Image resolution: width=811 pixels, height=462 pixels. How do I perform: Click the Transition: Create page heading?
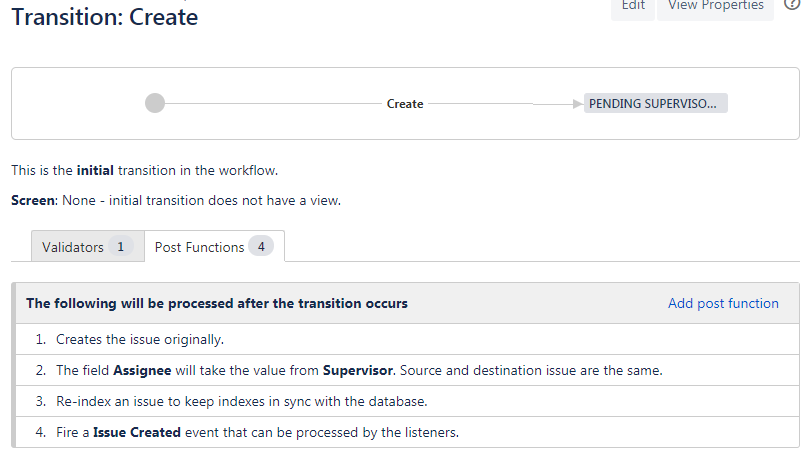pyautogui.click(x=105, y=17)
